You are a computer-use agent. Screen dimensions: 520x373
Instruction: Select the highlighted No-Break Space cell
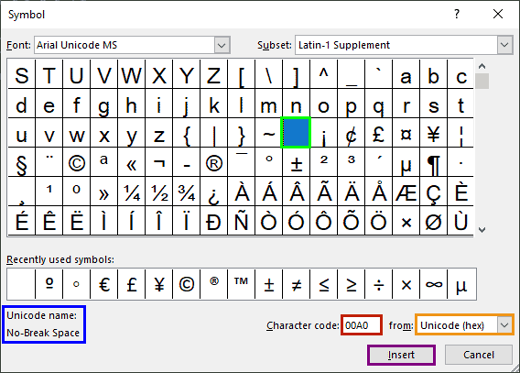tap(296, 132)
